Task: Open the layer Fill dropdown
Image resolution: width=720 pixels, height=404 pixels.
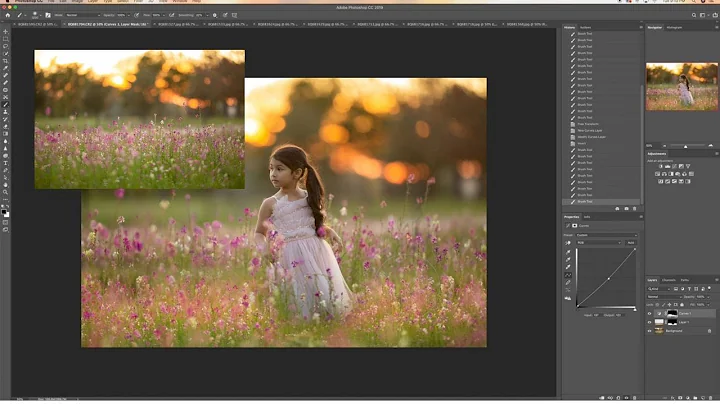Action: coord(709,305)
